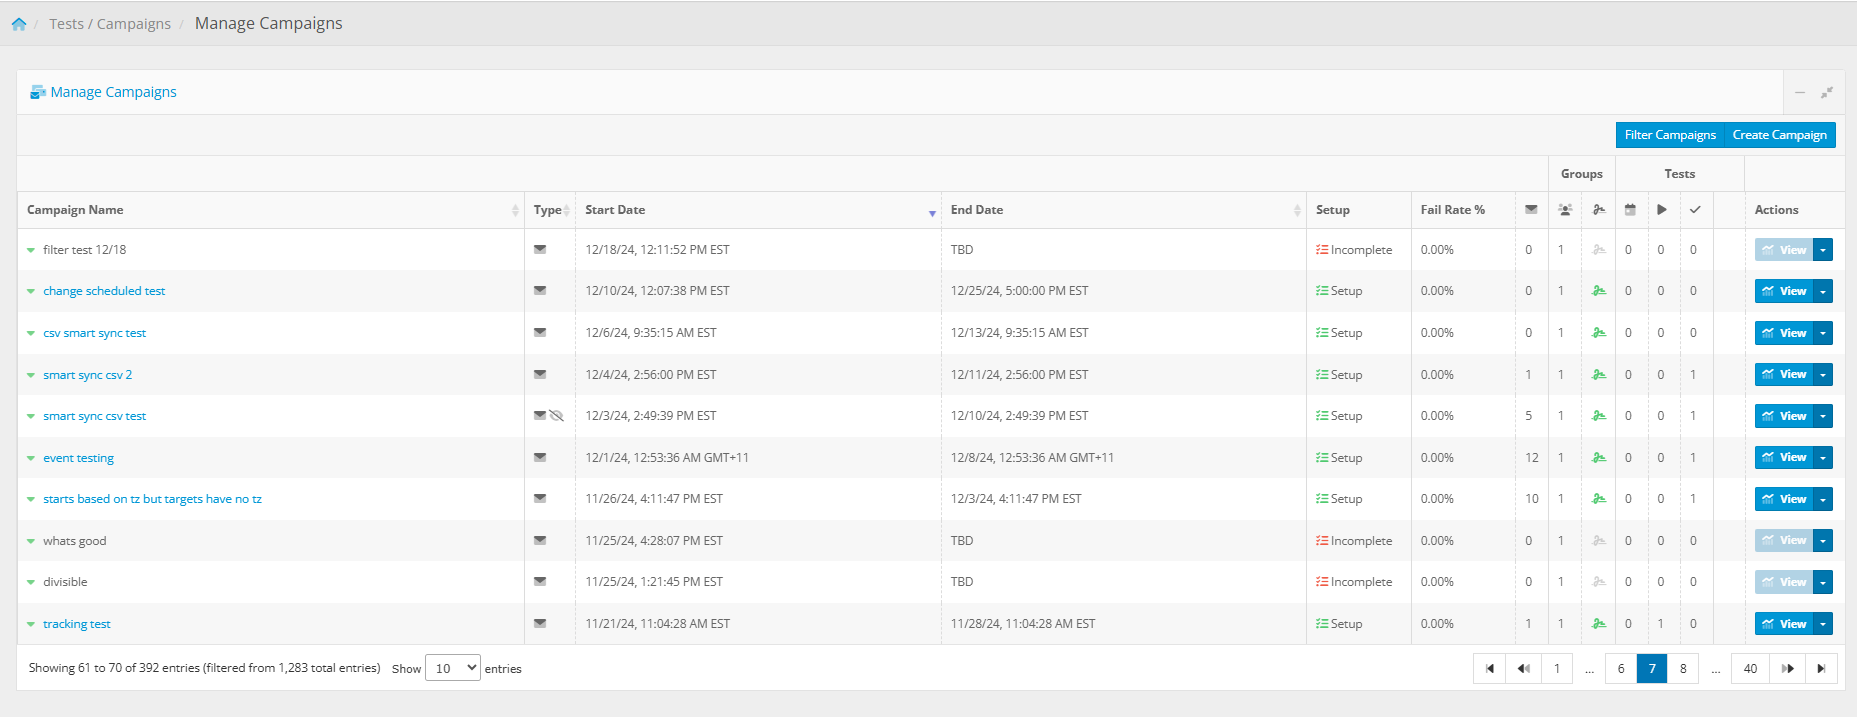Open the entries-per-page dropdown
This screenshot has width=1857, height=717.
pos(453,668)
